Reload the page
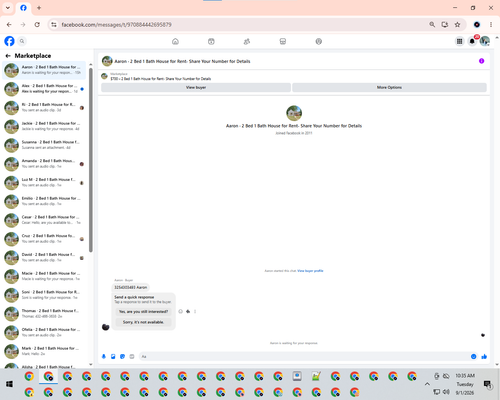The image size is (500, 400). click(37, 25)
